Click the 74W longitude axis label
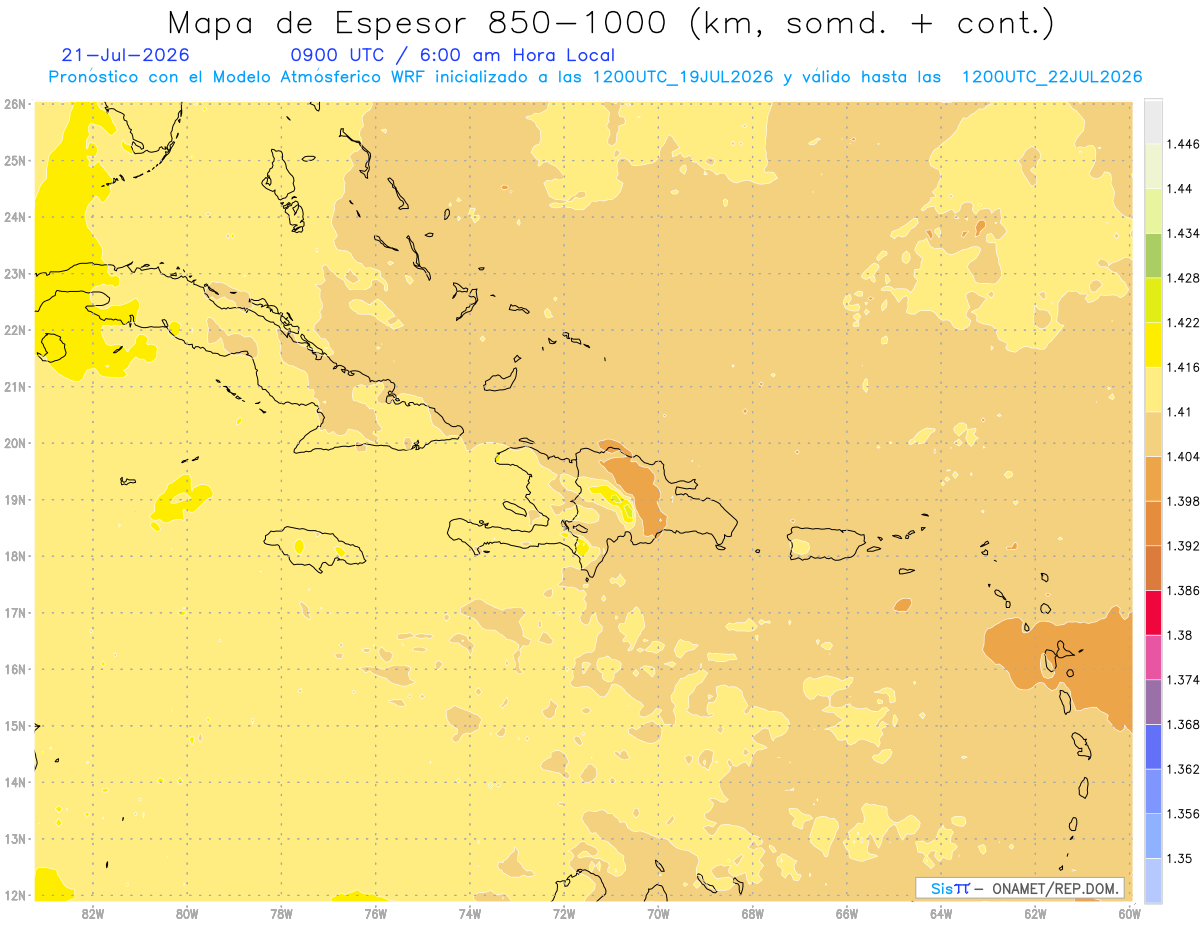The width and height of the screenshot is (1200, 927). point(470,912)
